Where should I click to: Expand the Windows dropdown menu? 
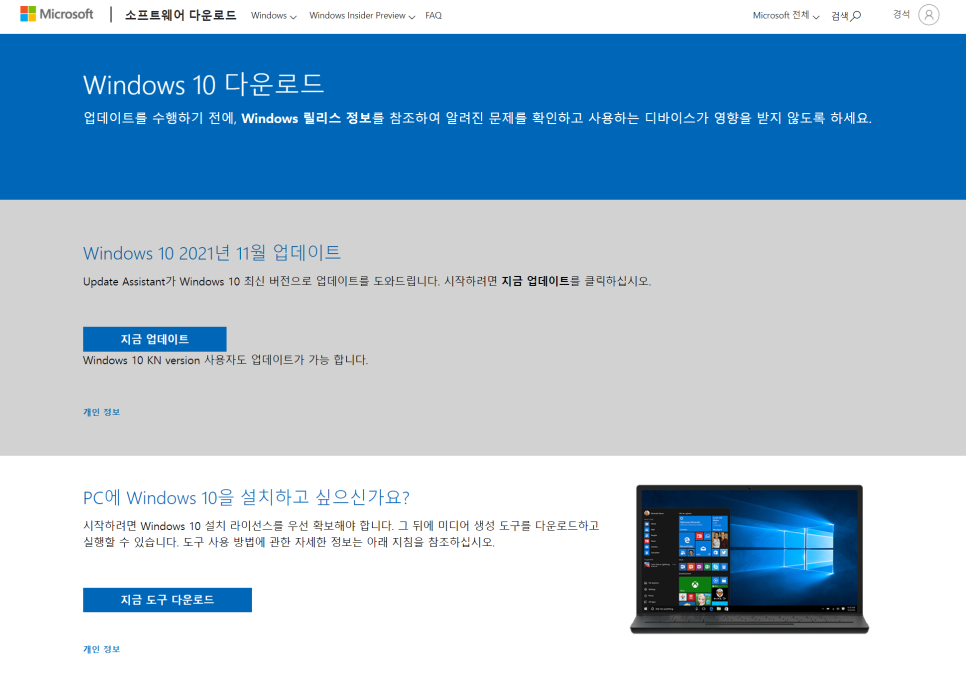pyautogui.click(x=274, y=15)
